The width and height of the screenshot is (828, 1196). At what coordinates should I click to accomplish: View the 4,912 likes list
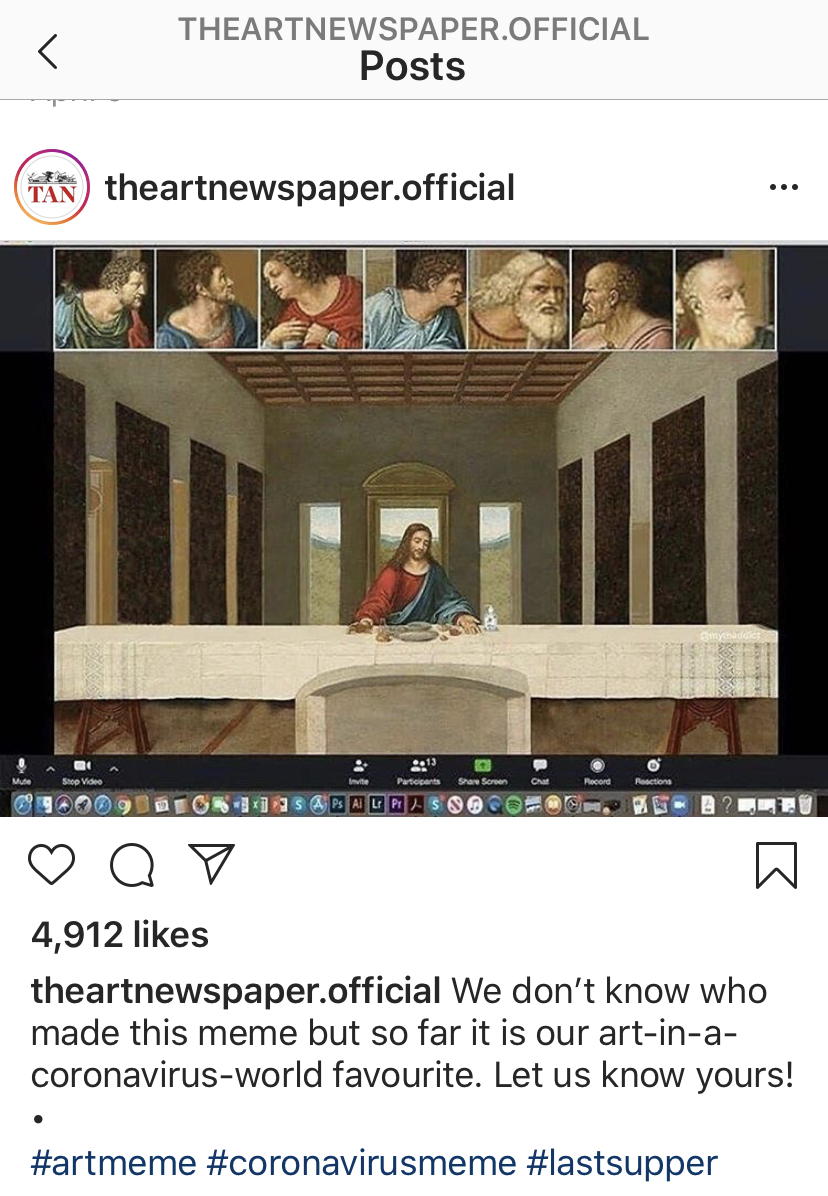tap(120, 934)
